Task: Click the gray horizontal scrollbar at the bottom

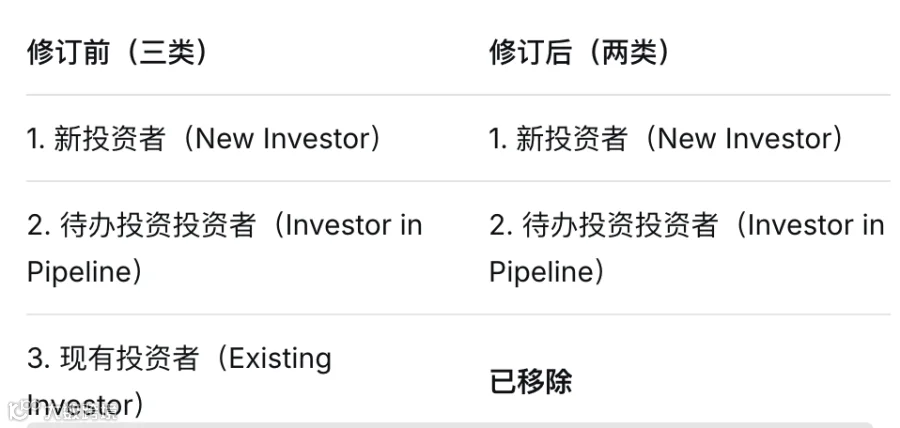Action: (x=450, y=425)
